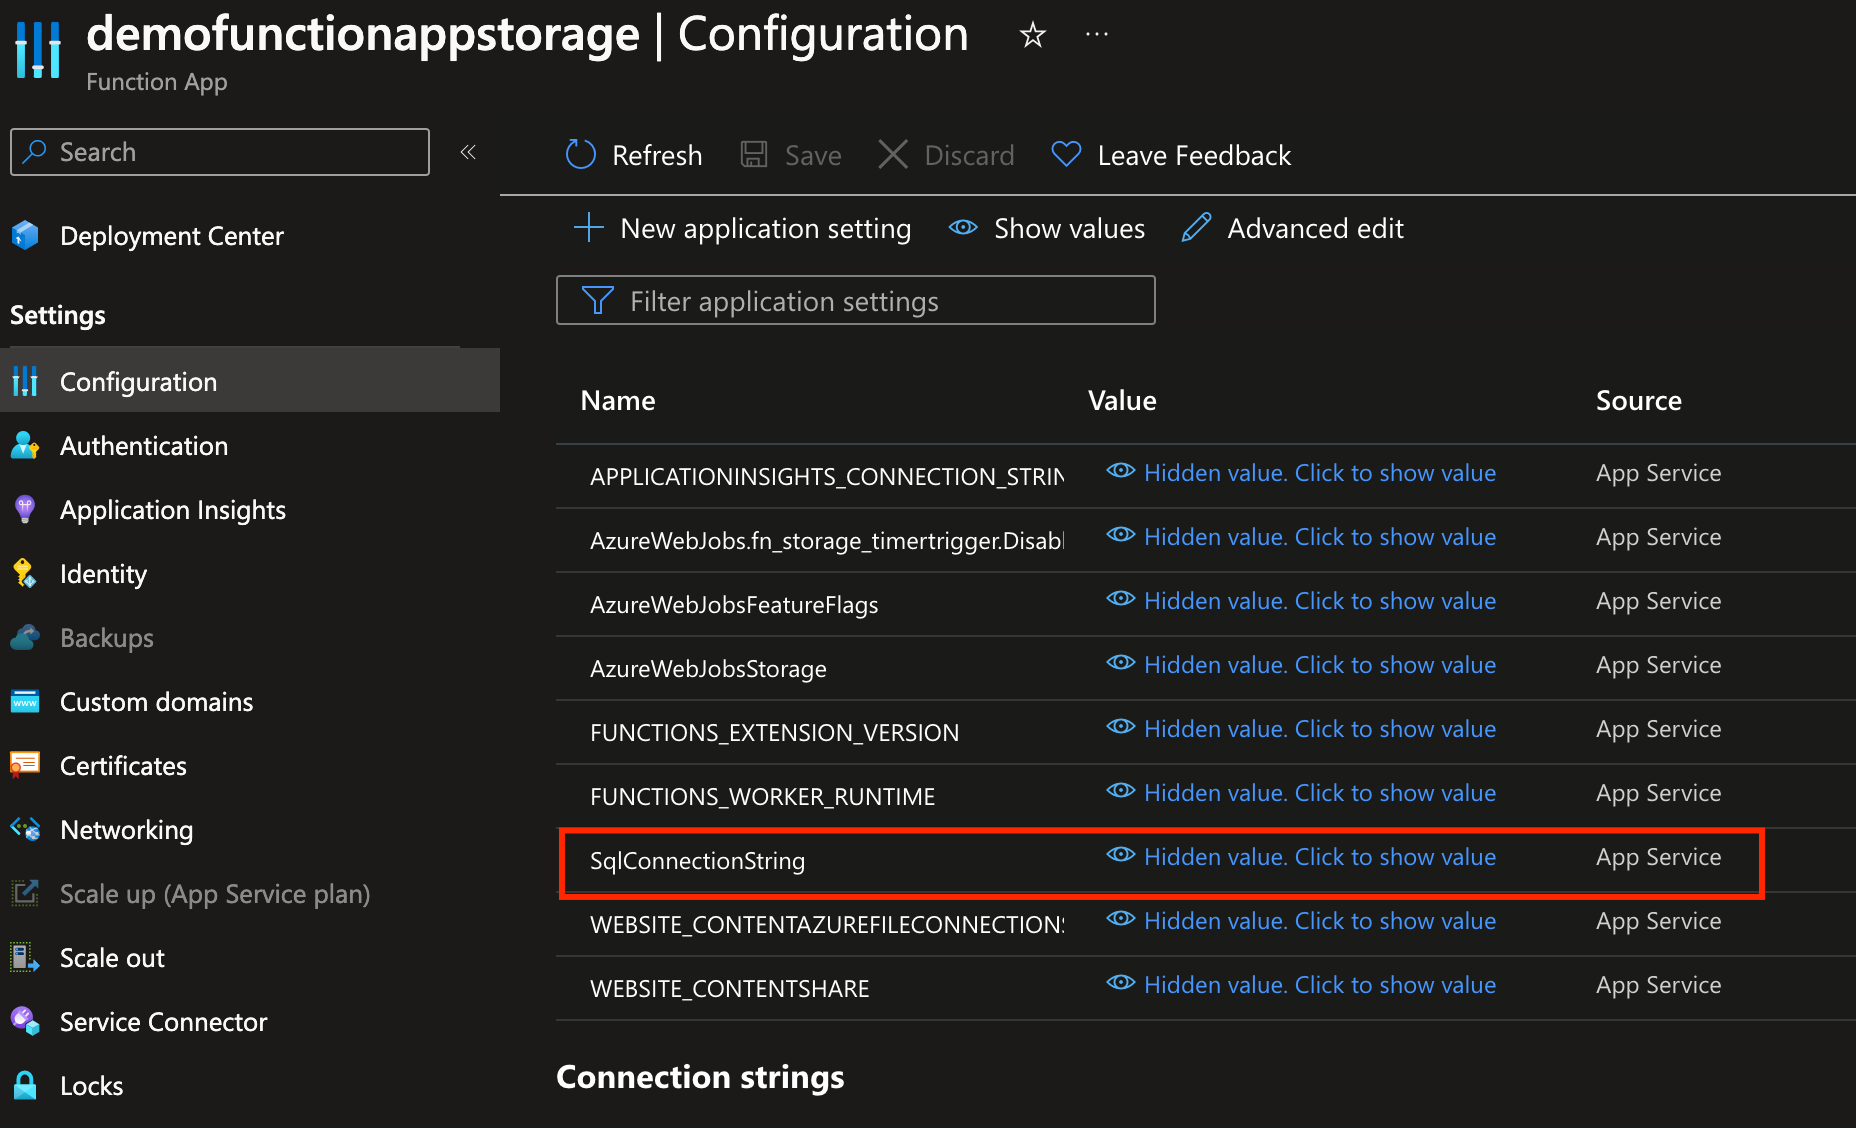Open the SqlConnectionString setting name
Viewport: 1856px width, 1128px height.
point(697,861)
